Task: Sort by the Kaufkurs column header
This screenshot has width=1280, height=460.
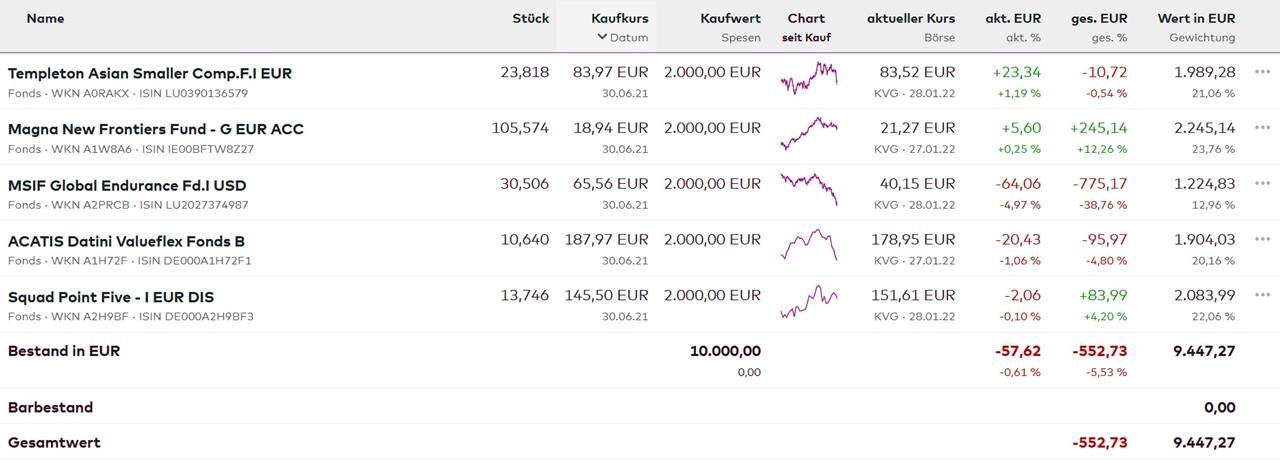Action: tap(619, 18)
